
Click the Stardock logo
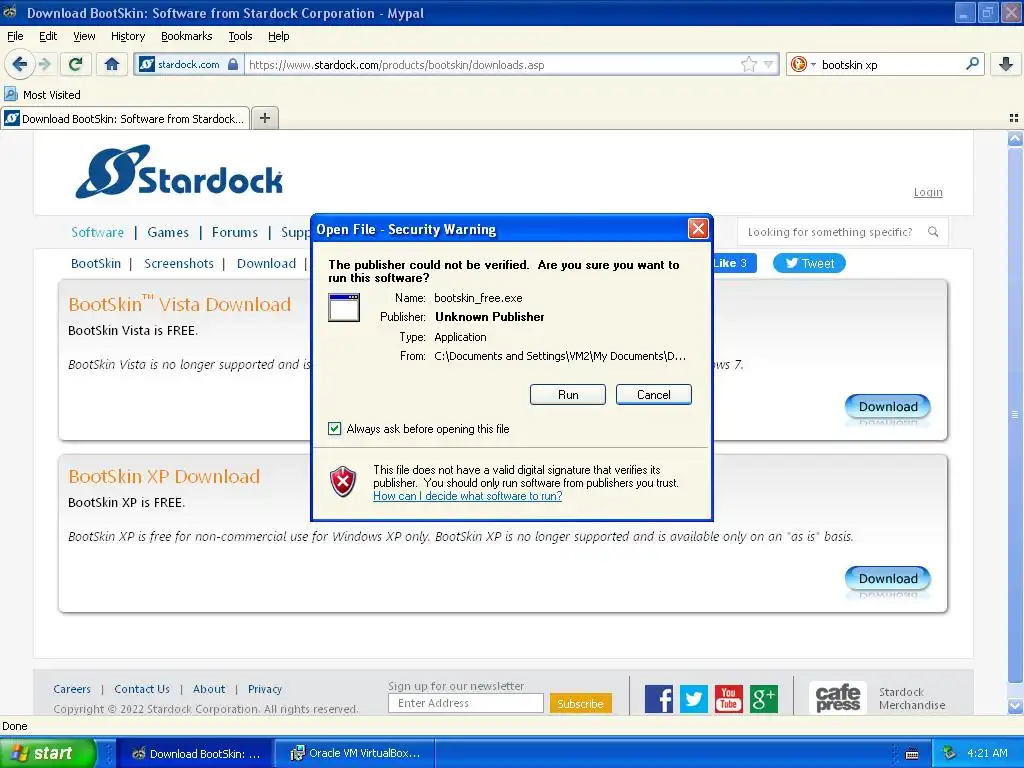tap(179, 172)
